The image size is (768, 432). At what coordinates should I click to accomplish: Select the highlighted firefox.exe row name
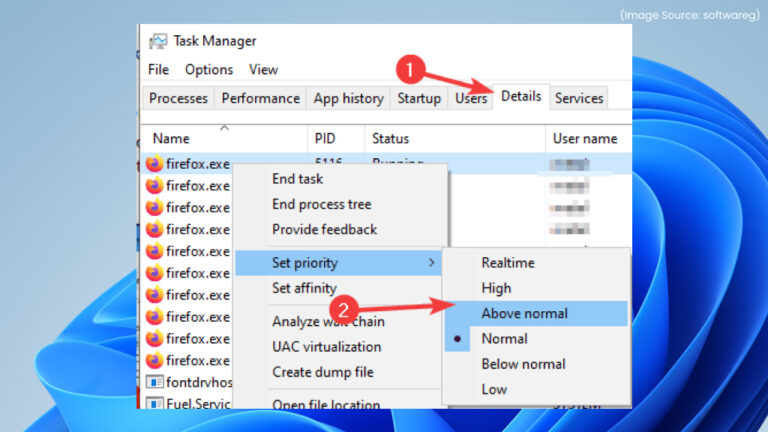point(198,164)
